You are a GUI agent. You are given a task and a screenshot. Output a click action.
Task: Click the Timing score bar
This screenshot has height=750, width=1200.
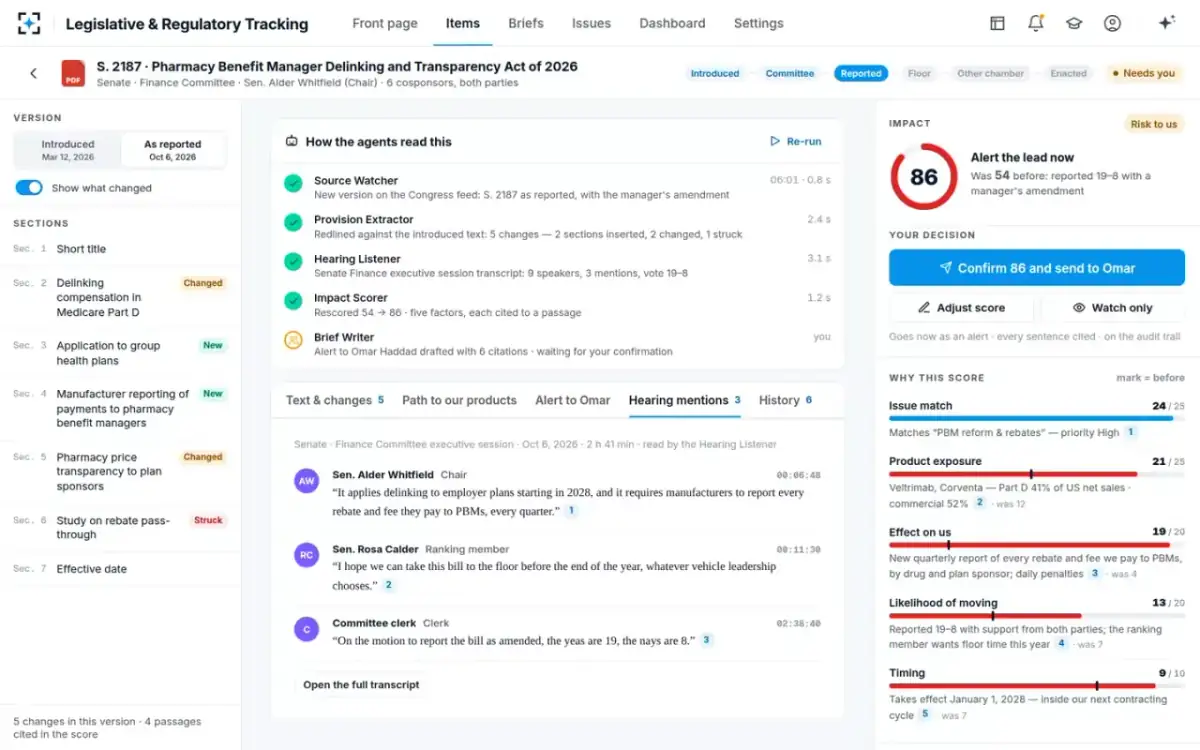1037,686
